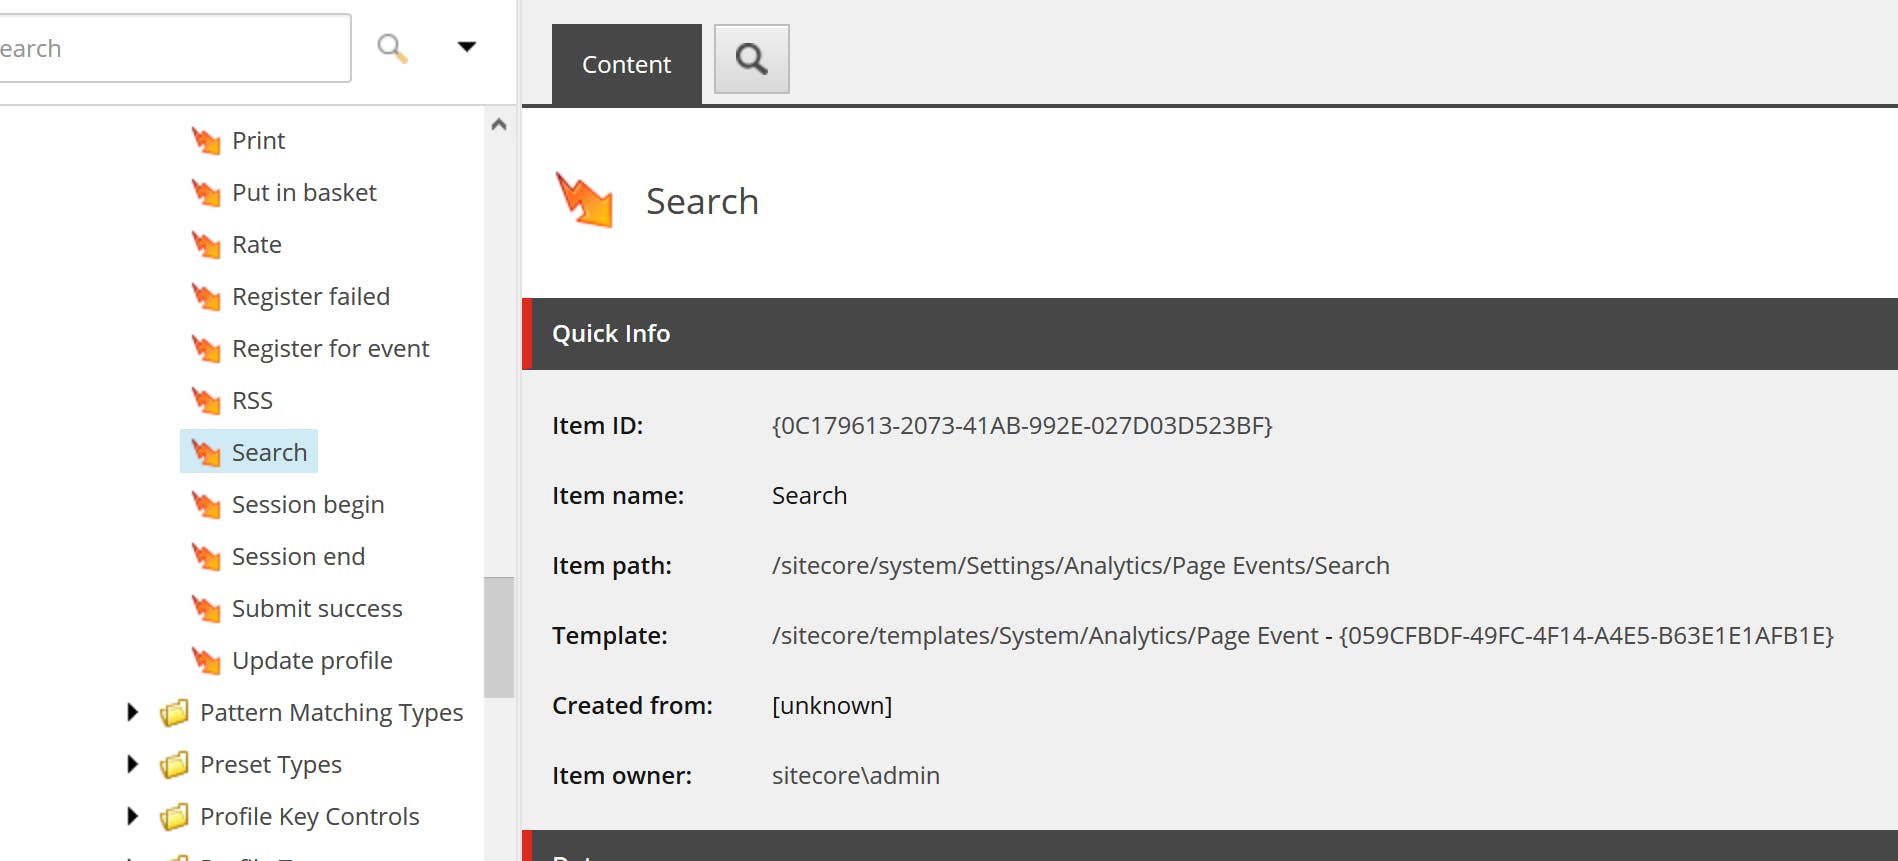This screenshot has width=1898, height=861.
Task: Collapse the Quick Info section header
Action: tap(1210, 334)
